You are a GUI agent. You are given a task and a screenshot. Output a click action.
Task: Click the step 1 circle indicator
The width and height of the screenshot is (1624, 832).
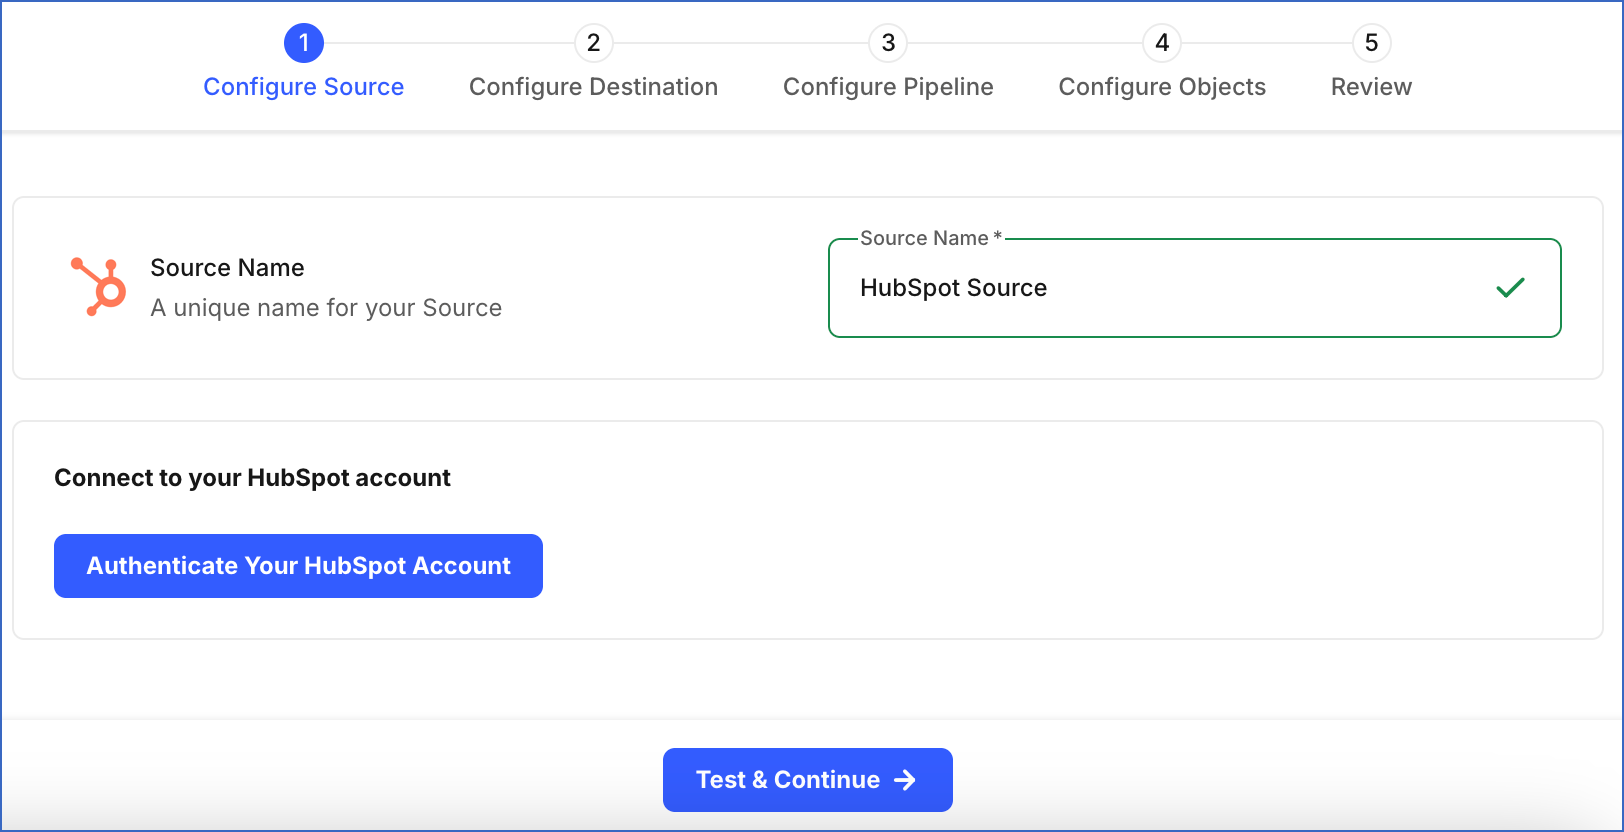[x=304, y=43]
